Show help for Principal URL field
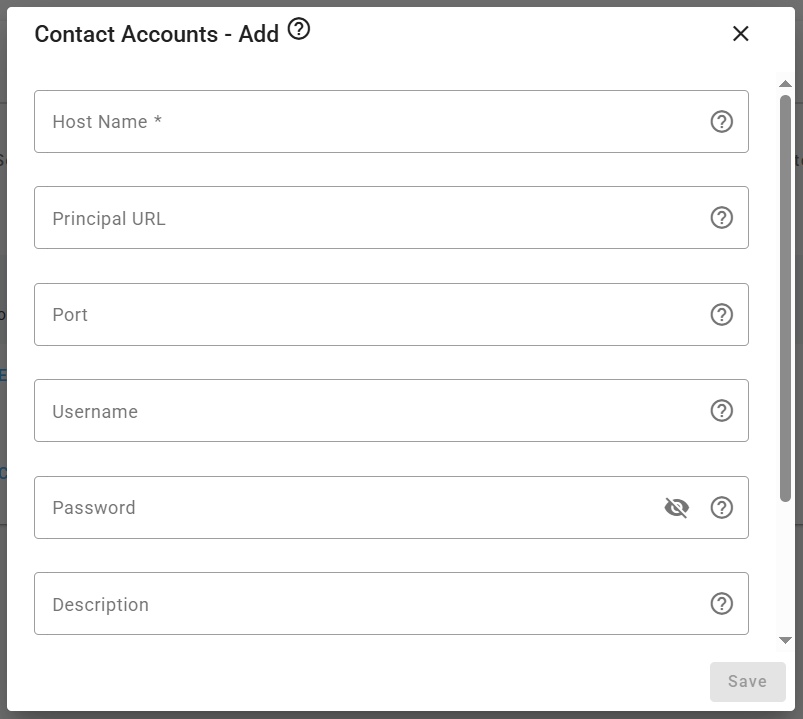803x719 pixels. coord(722,218)
